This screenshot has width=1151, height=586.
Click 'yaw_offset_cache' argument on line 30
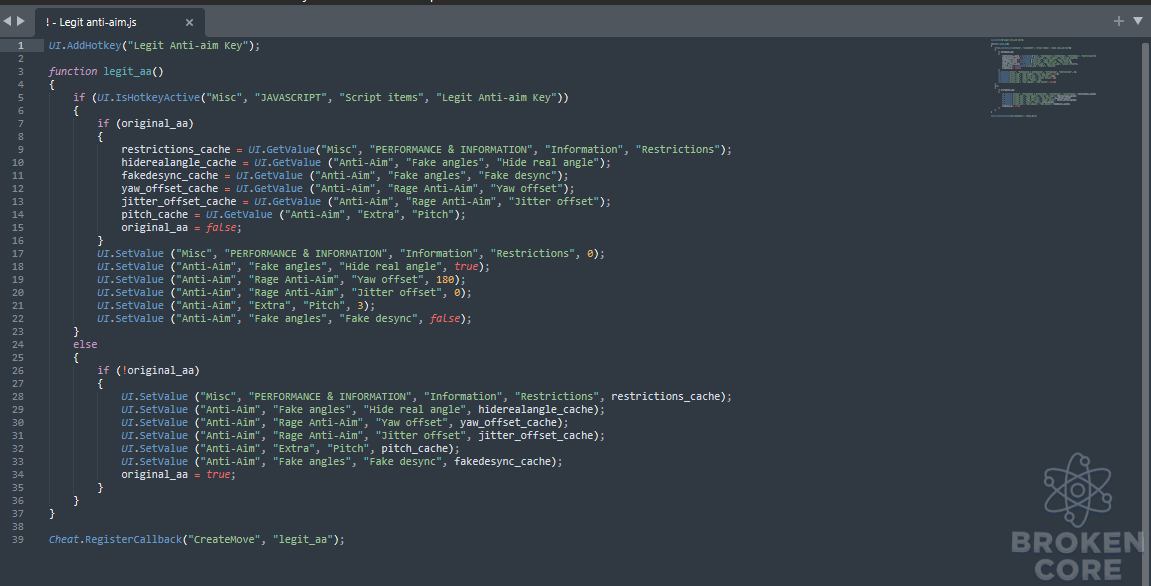click(508, 423)
